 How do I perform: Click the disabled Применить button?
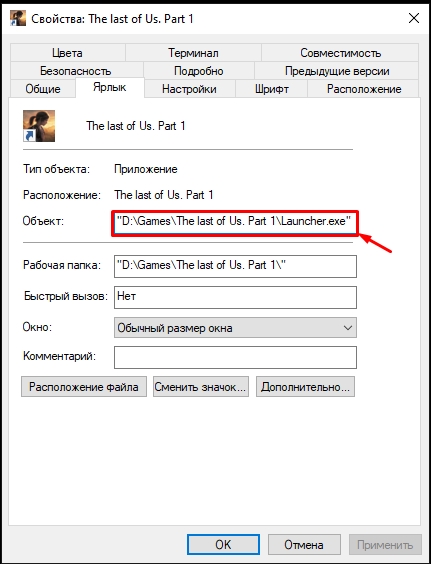[x=385, y=544]
